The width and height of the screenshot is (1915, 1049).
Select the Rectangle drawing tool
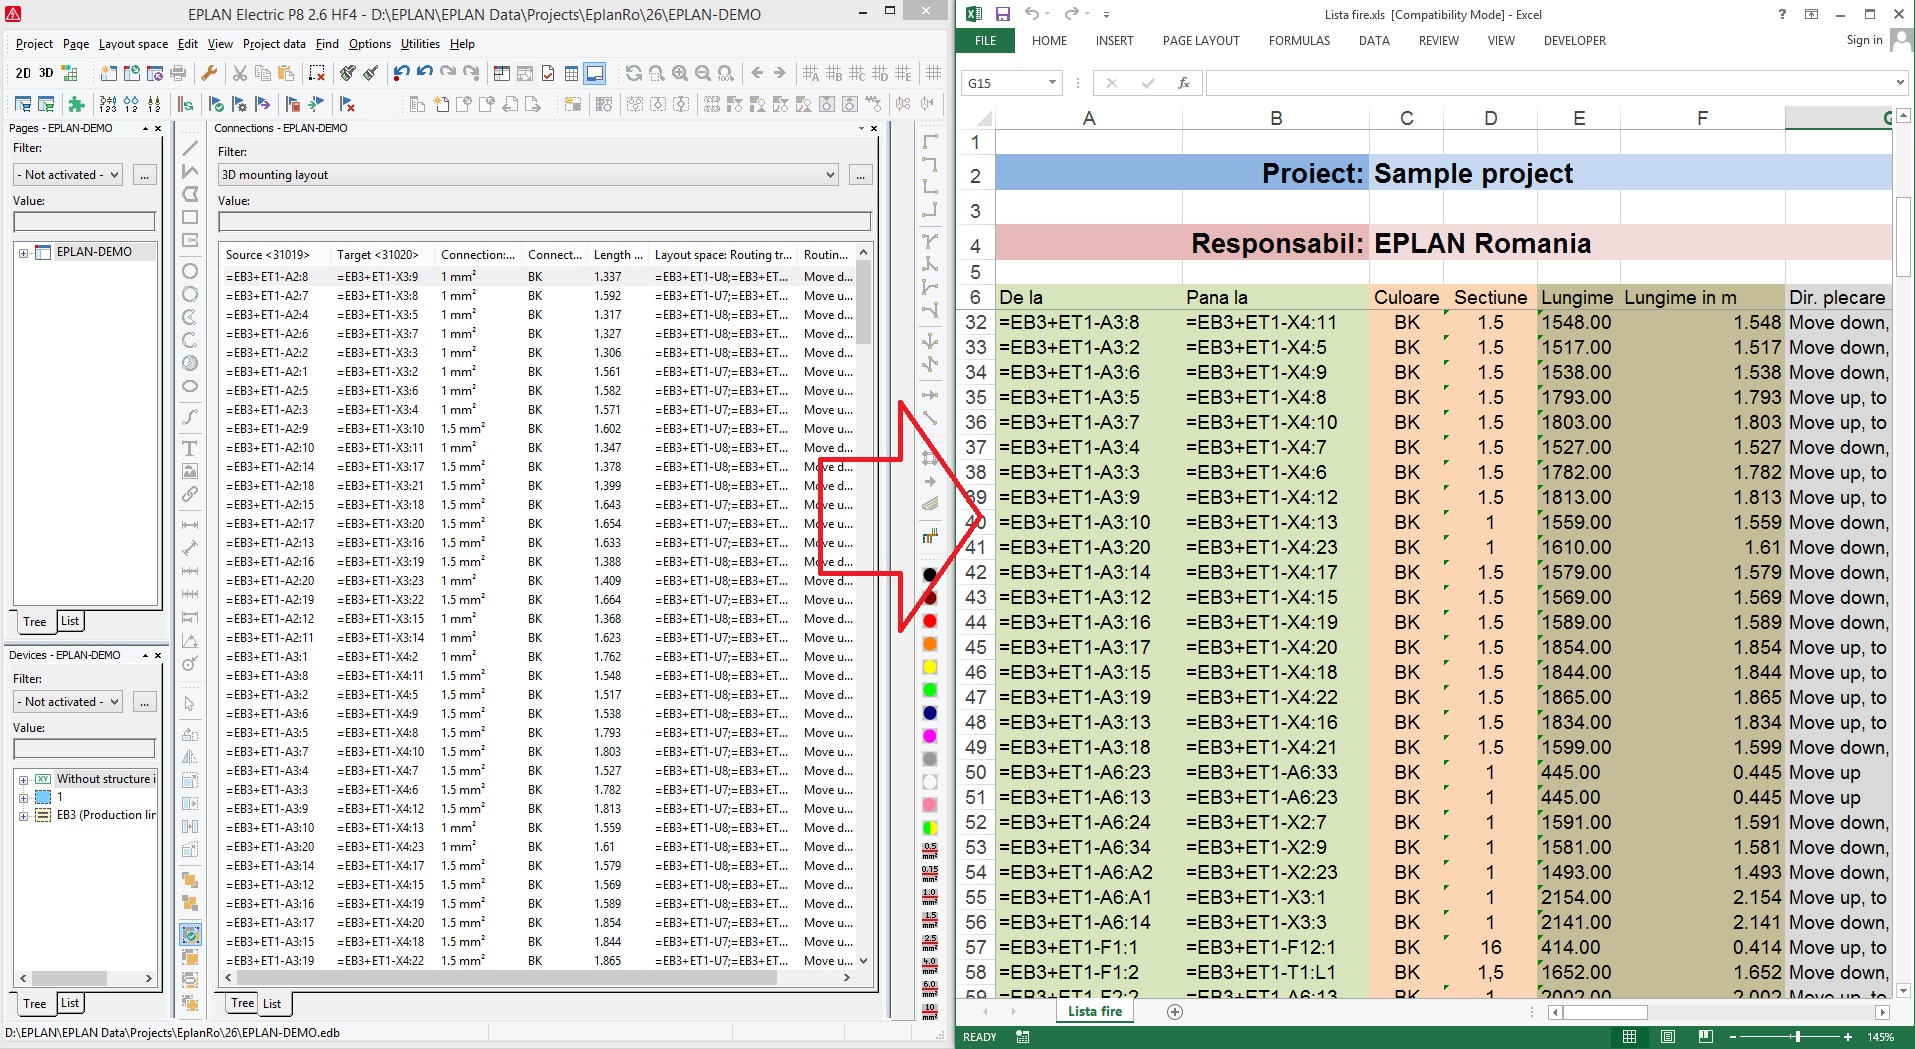(190, 217)
